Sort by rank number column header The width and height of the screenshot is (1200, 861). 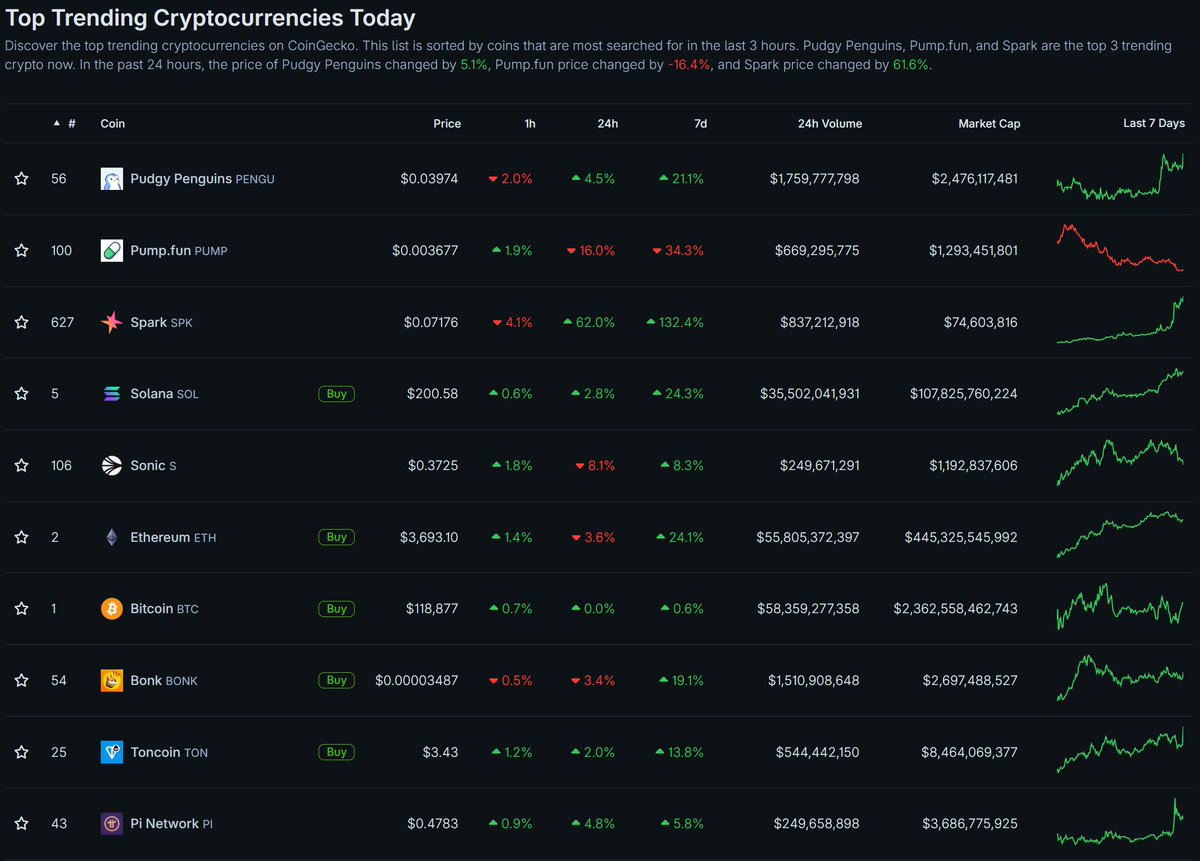coord(65,124)
